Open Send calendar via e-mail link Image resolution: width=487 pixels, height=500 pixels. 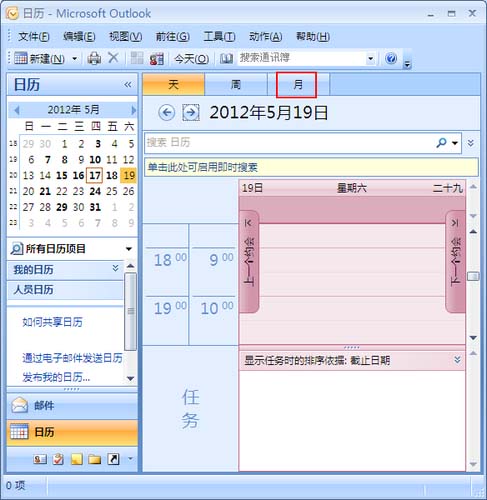tap(72, 358)
